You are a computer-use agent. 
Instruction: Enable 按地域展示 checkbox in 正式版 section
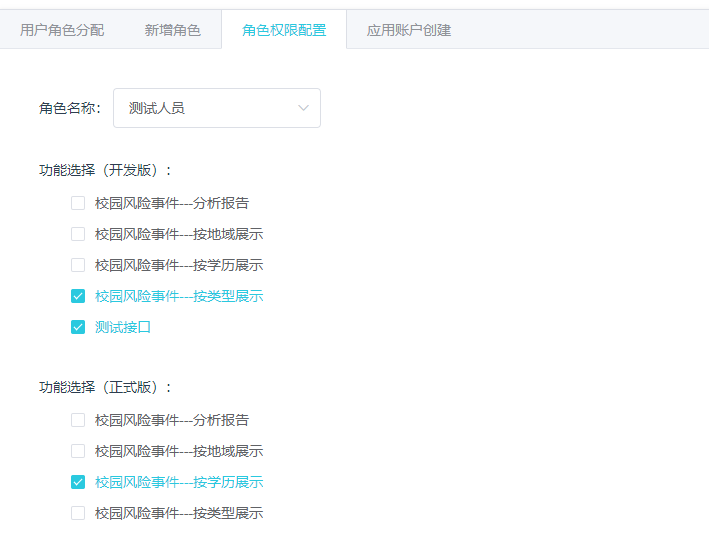click(x=78, y=451)
